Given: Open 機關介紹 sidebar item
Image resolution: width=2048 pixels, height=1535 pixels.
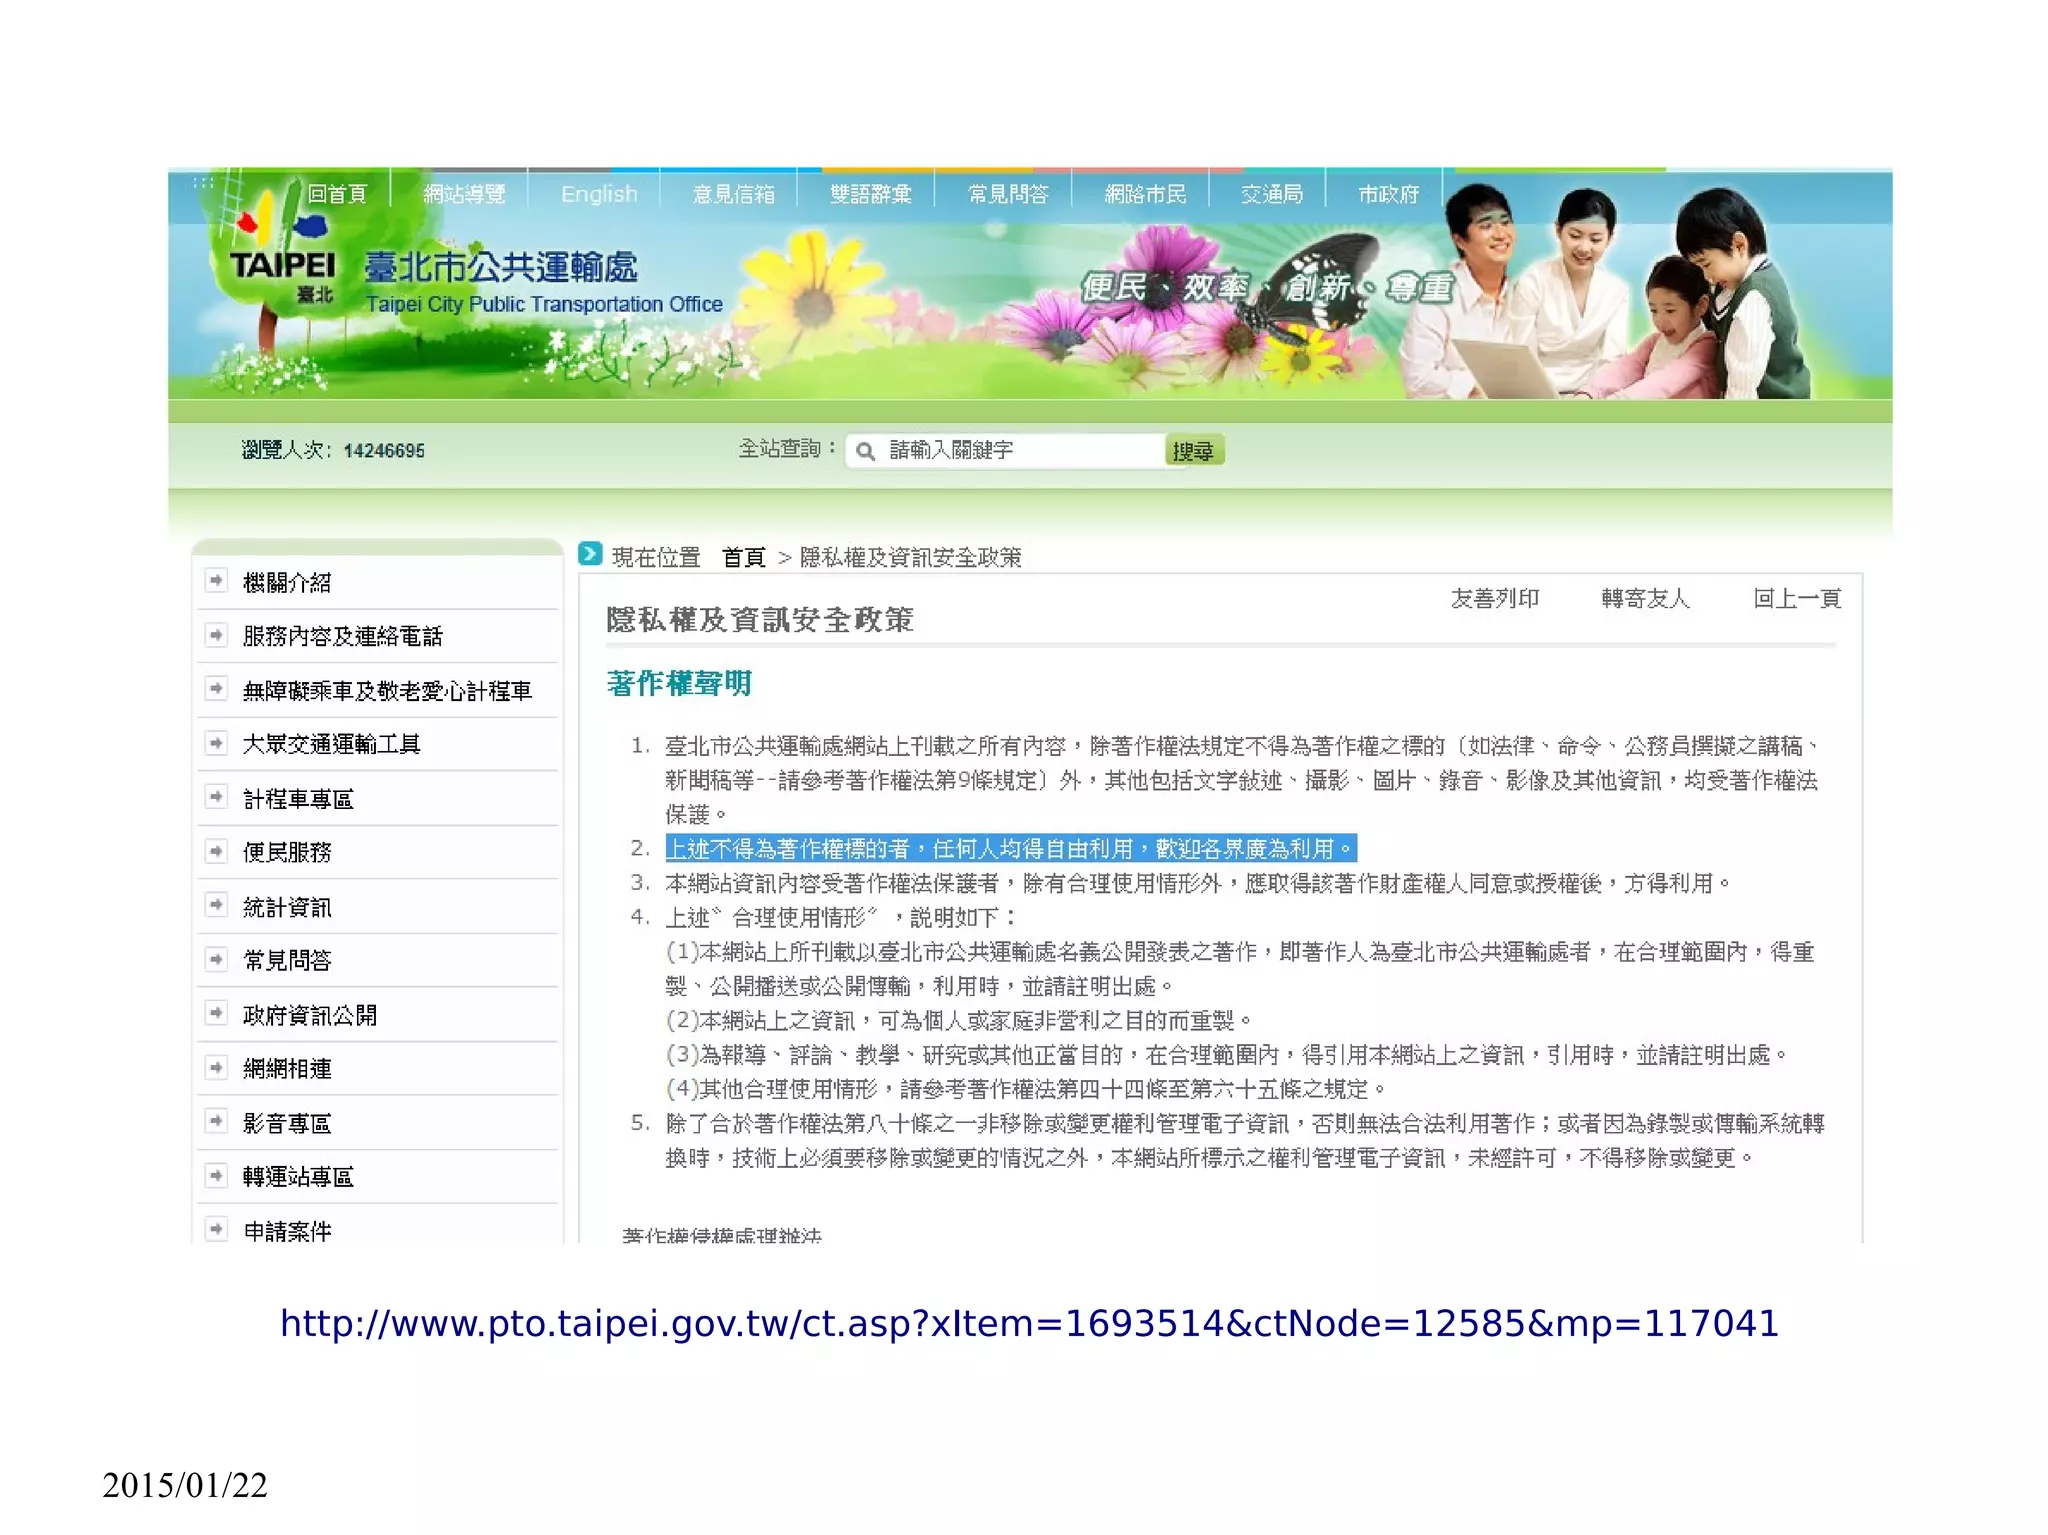Looking at the screenshot, I should (286, 582).
